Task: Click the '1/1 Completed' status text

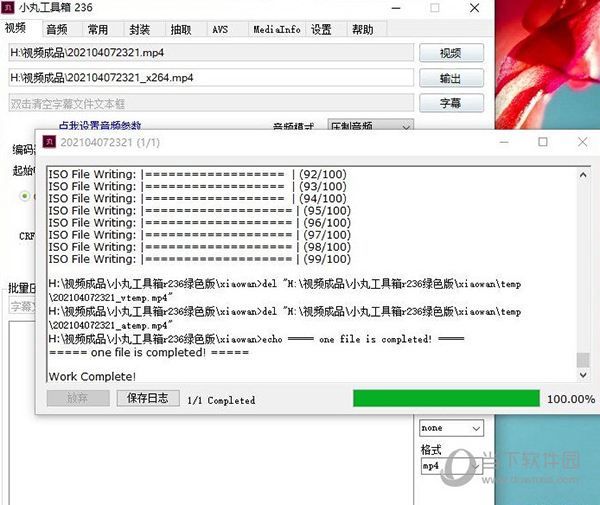Action: [221, 401]
